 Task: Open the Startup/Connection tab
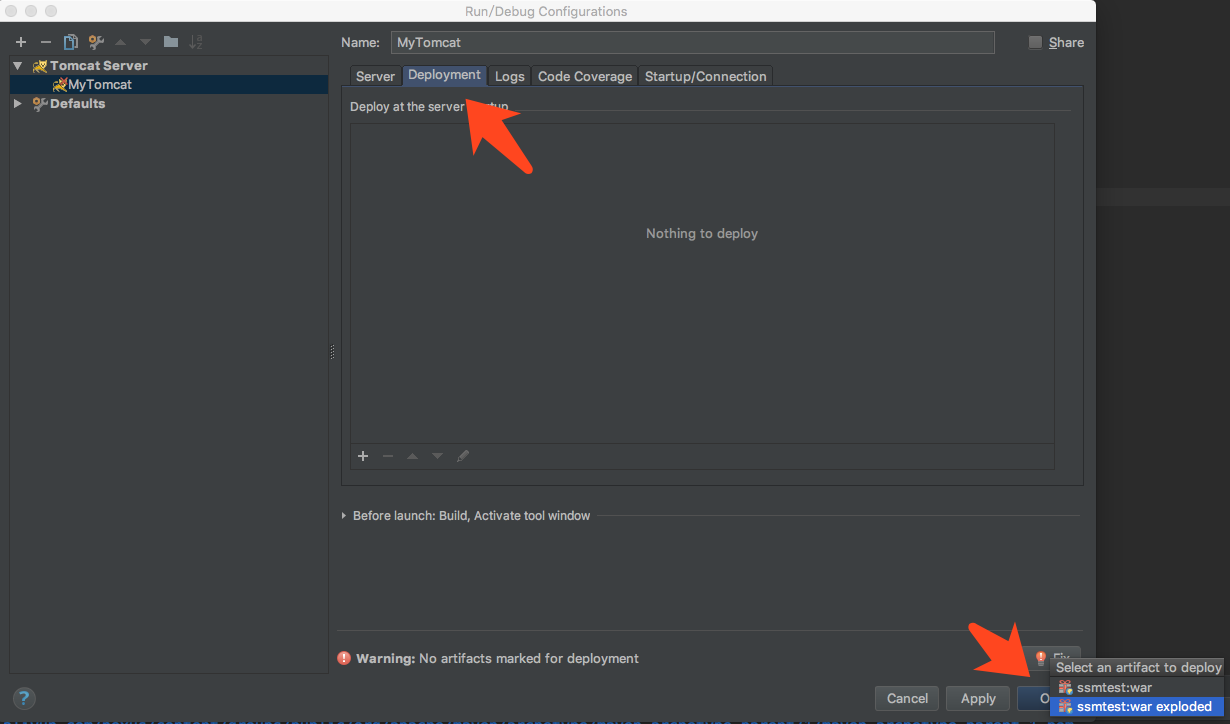point(705,76)
